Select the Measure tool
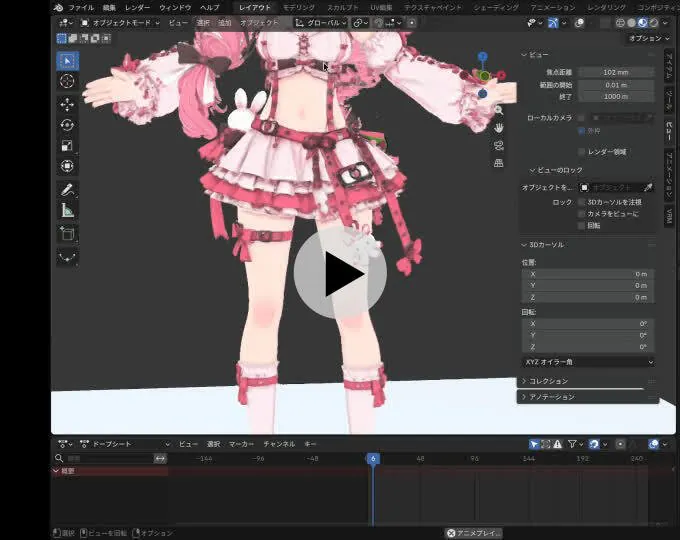This screenshot has width=680, height=540. pyautogui.click(x=67, y=210)
